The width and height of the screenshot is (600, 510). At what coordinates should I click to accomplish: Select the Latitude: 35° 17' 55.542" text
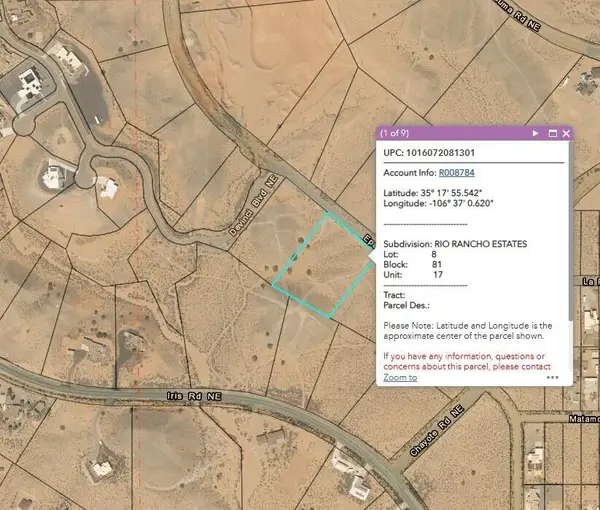point(433,193)
